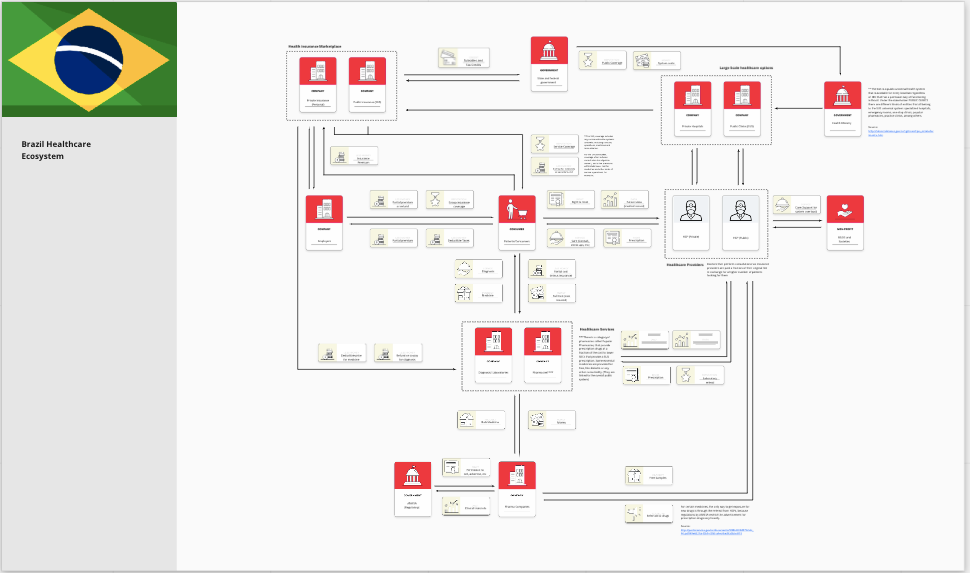Click the Brazil flag thumbnail image

[89, 59]
